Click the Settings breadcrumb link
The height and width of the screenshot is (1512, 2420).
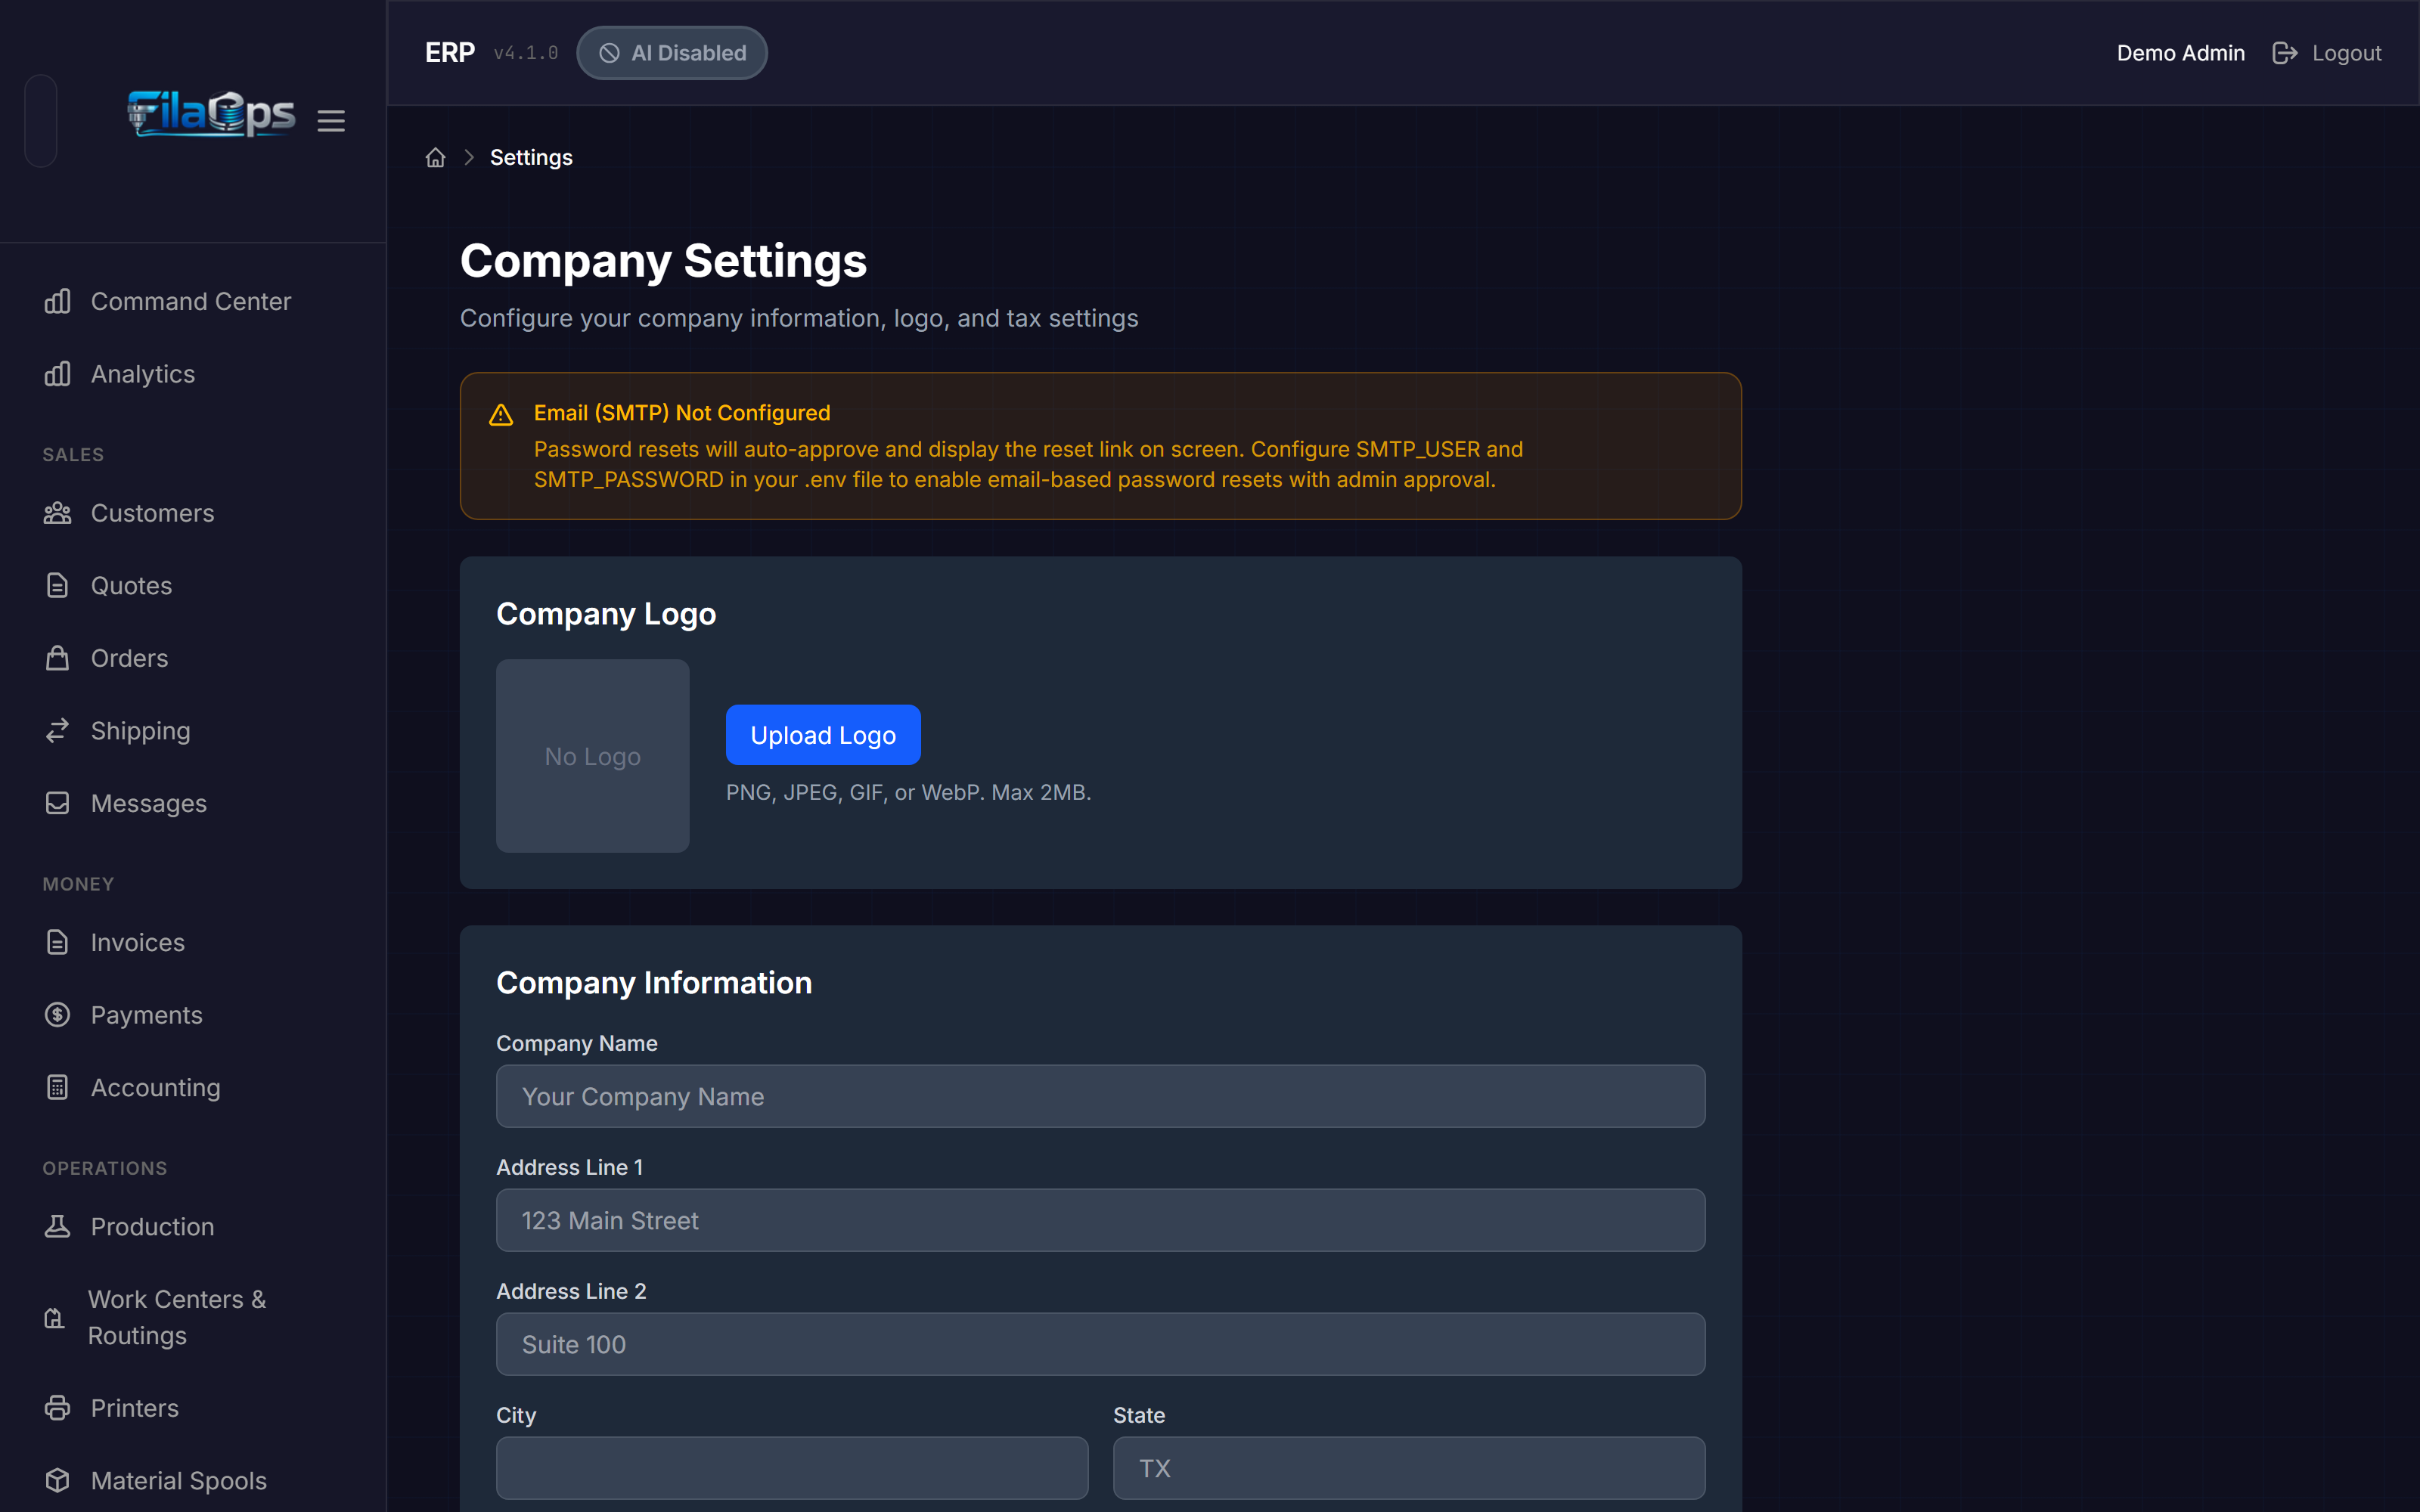[x=531, y=157]
